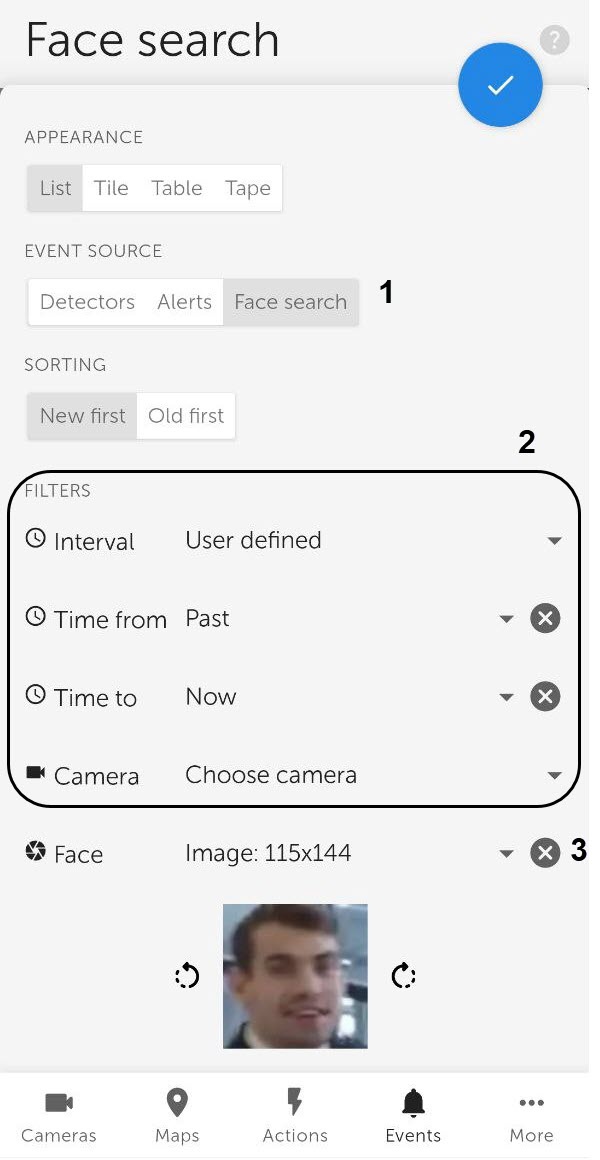Clear the Time to filter
This screenshot has height=1160, width=600.
545,697
